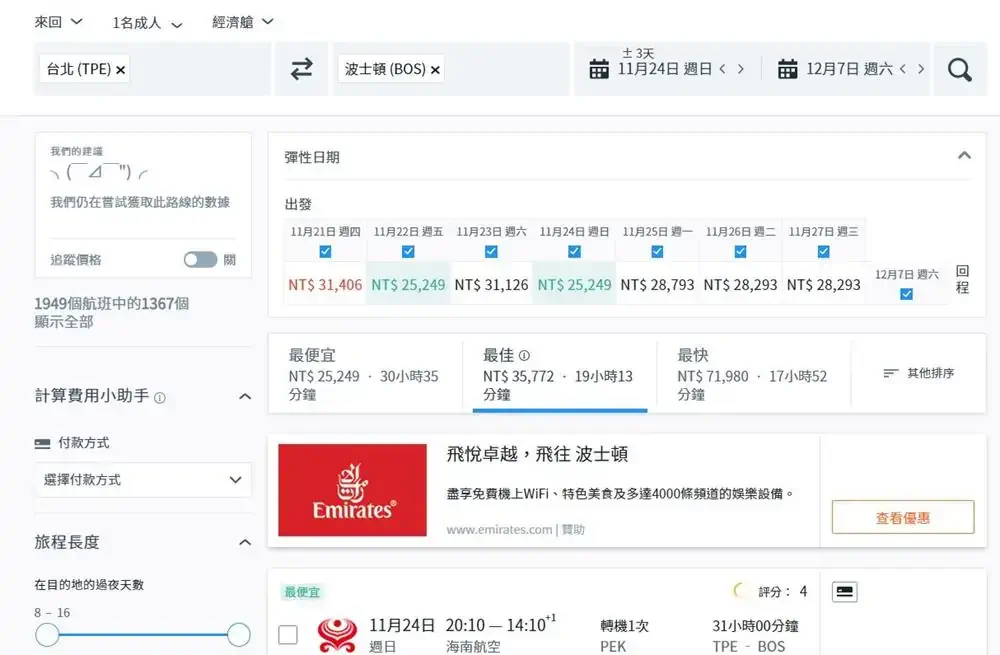Click the 評分： 4 rating text
The height and width of the screenshot is (655, 1000).
pyautogui.click(x=783, y=592)
